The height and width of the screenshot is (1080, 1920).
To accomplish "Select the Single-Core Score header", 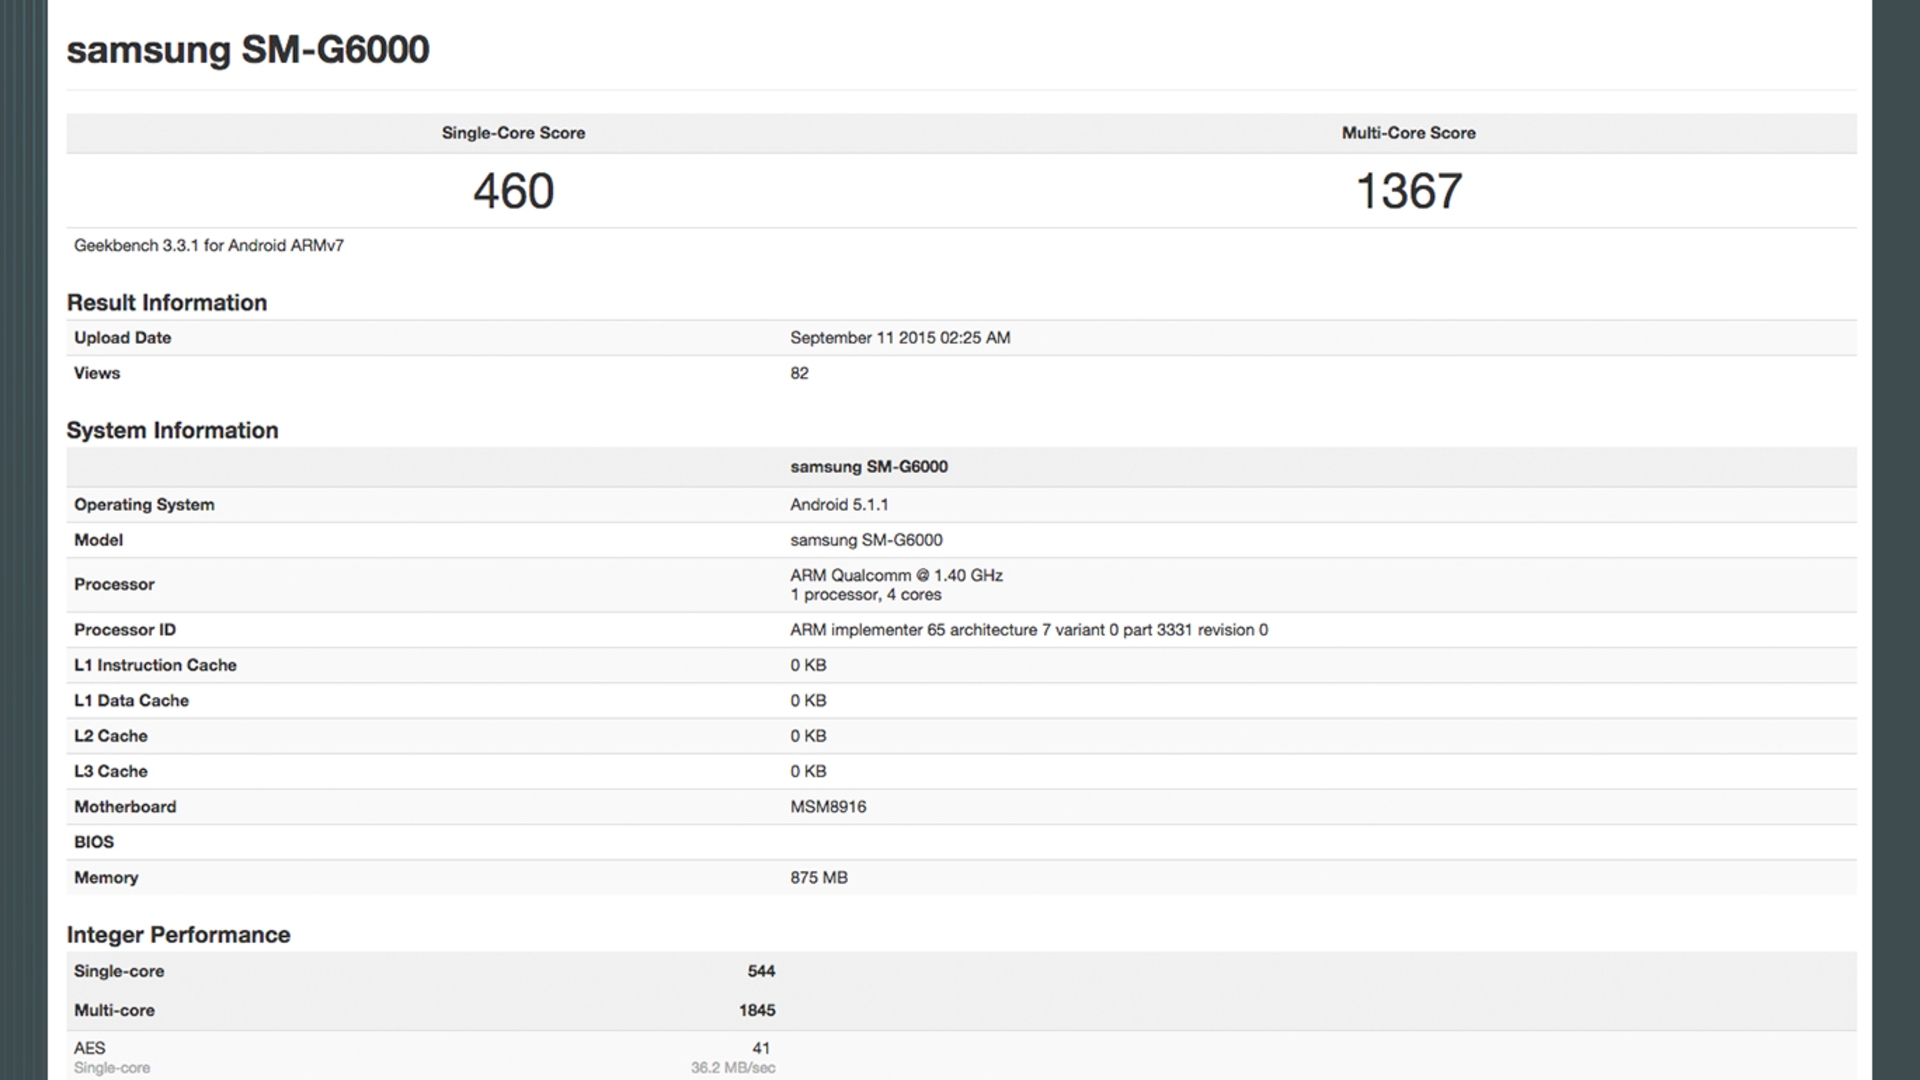I will click(x=513, y=133).
